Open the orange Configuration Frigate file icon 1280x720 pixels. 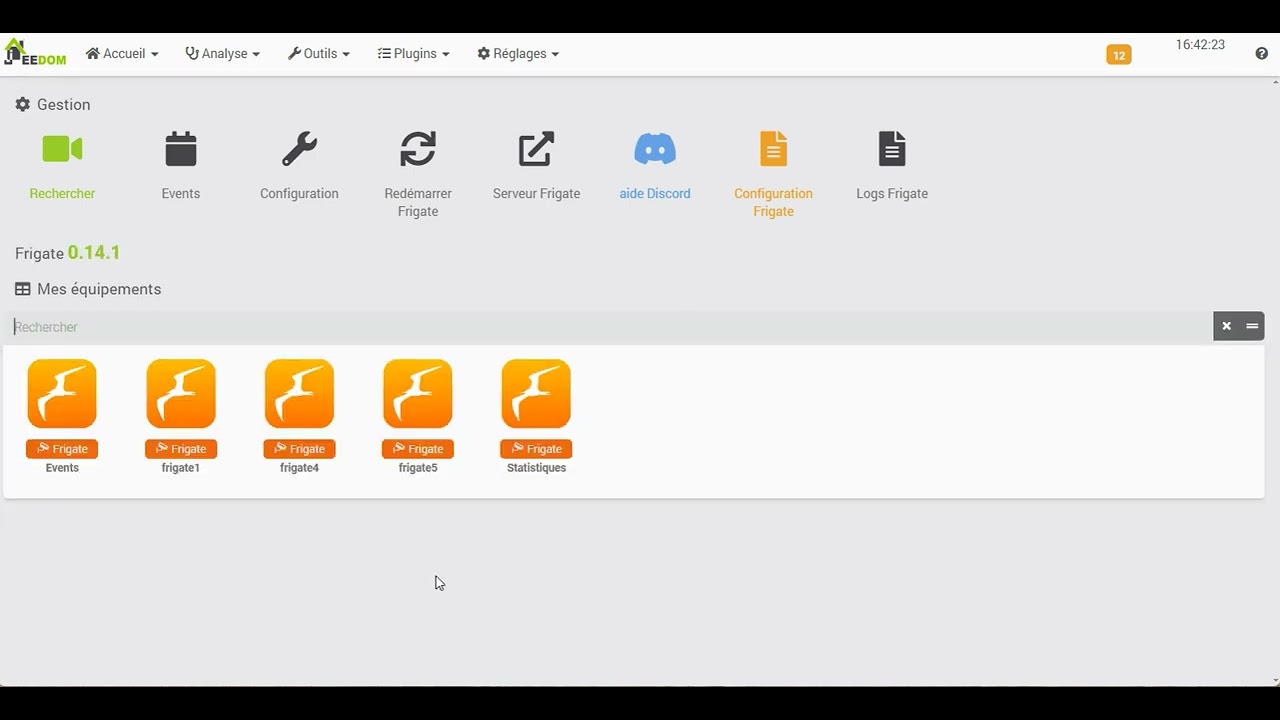(773, 149)
